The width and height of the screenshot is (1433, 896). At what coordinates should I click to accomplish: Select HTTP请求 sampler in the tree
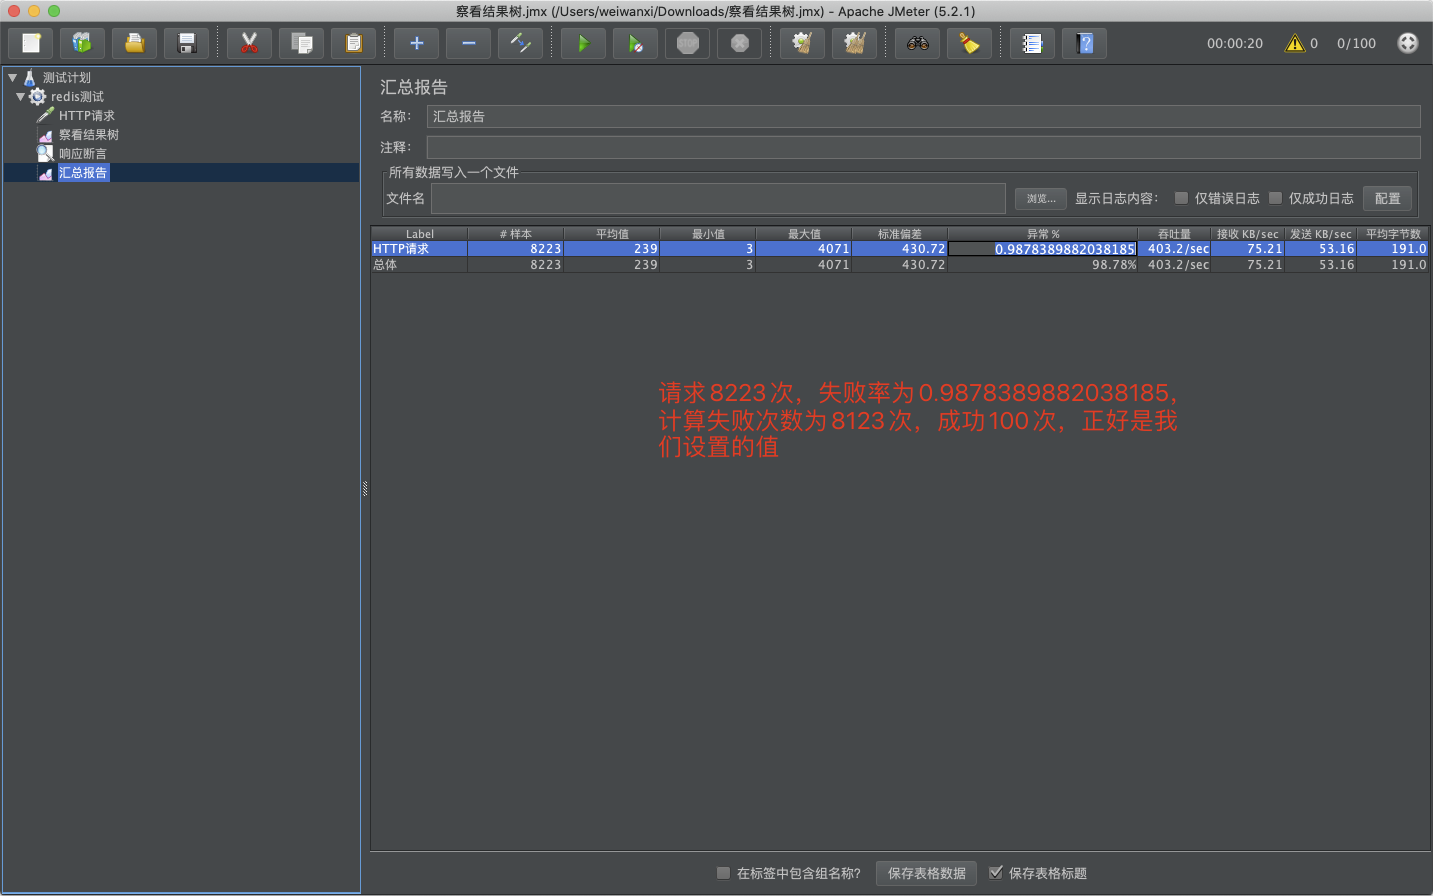[x=86, y=116]
